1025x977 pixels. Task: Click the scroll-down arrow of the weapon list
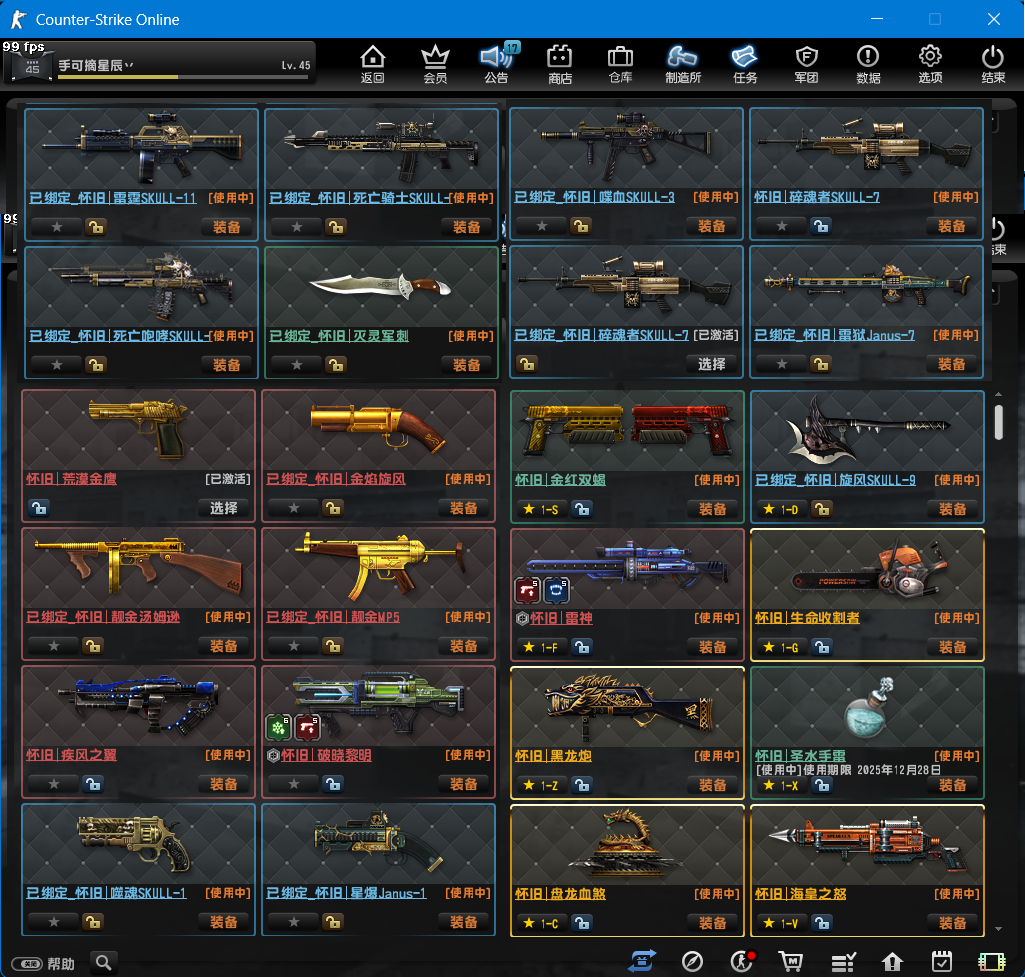[x=998, y=929]
